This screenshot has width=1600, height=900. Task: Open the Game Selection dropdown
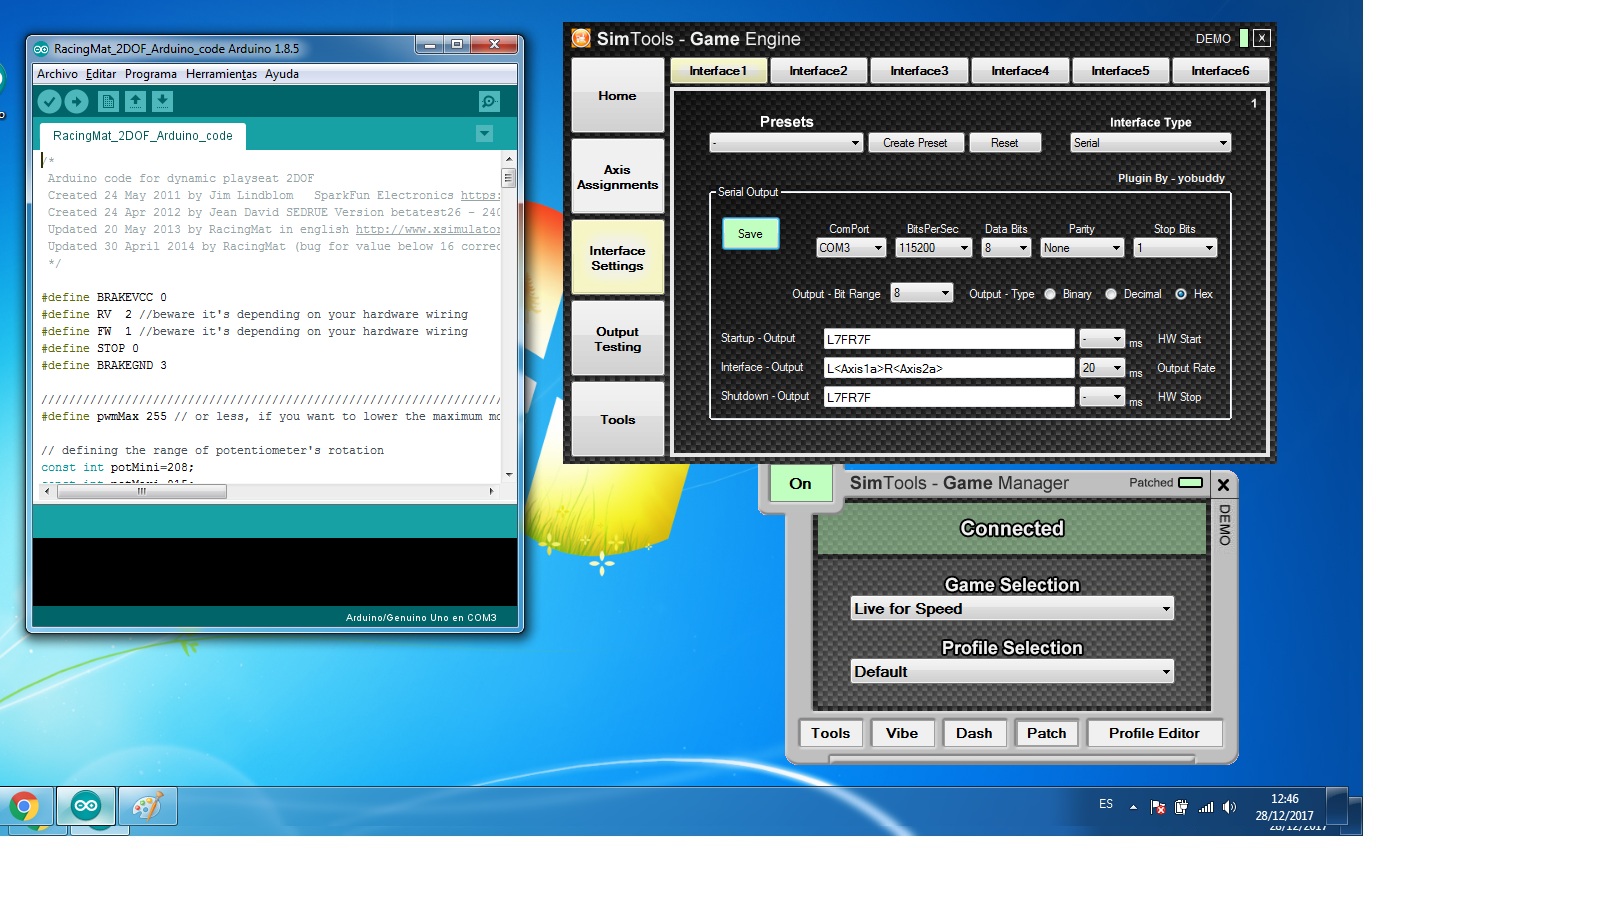(x=1012, y=609)
